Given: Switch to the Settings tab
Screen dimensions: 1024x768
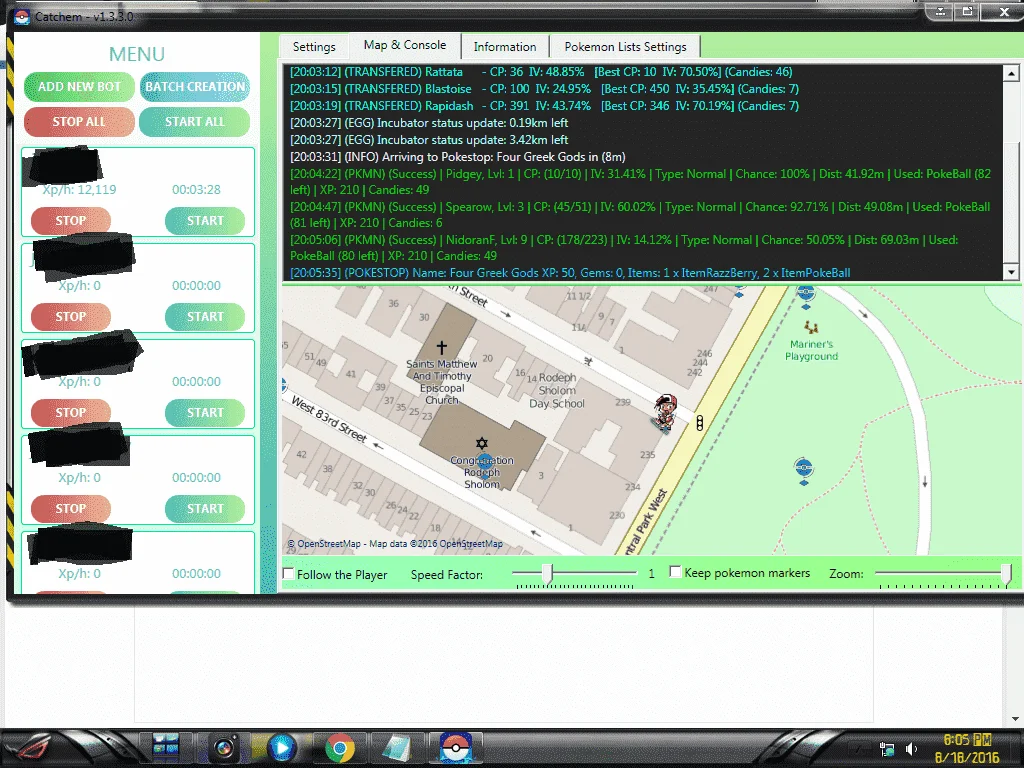Looking at the screenshot, I should click(x=314, y=46).
